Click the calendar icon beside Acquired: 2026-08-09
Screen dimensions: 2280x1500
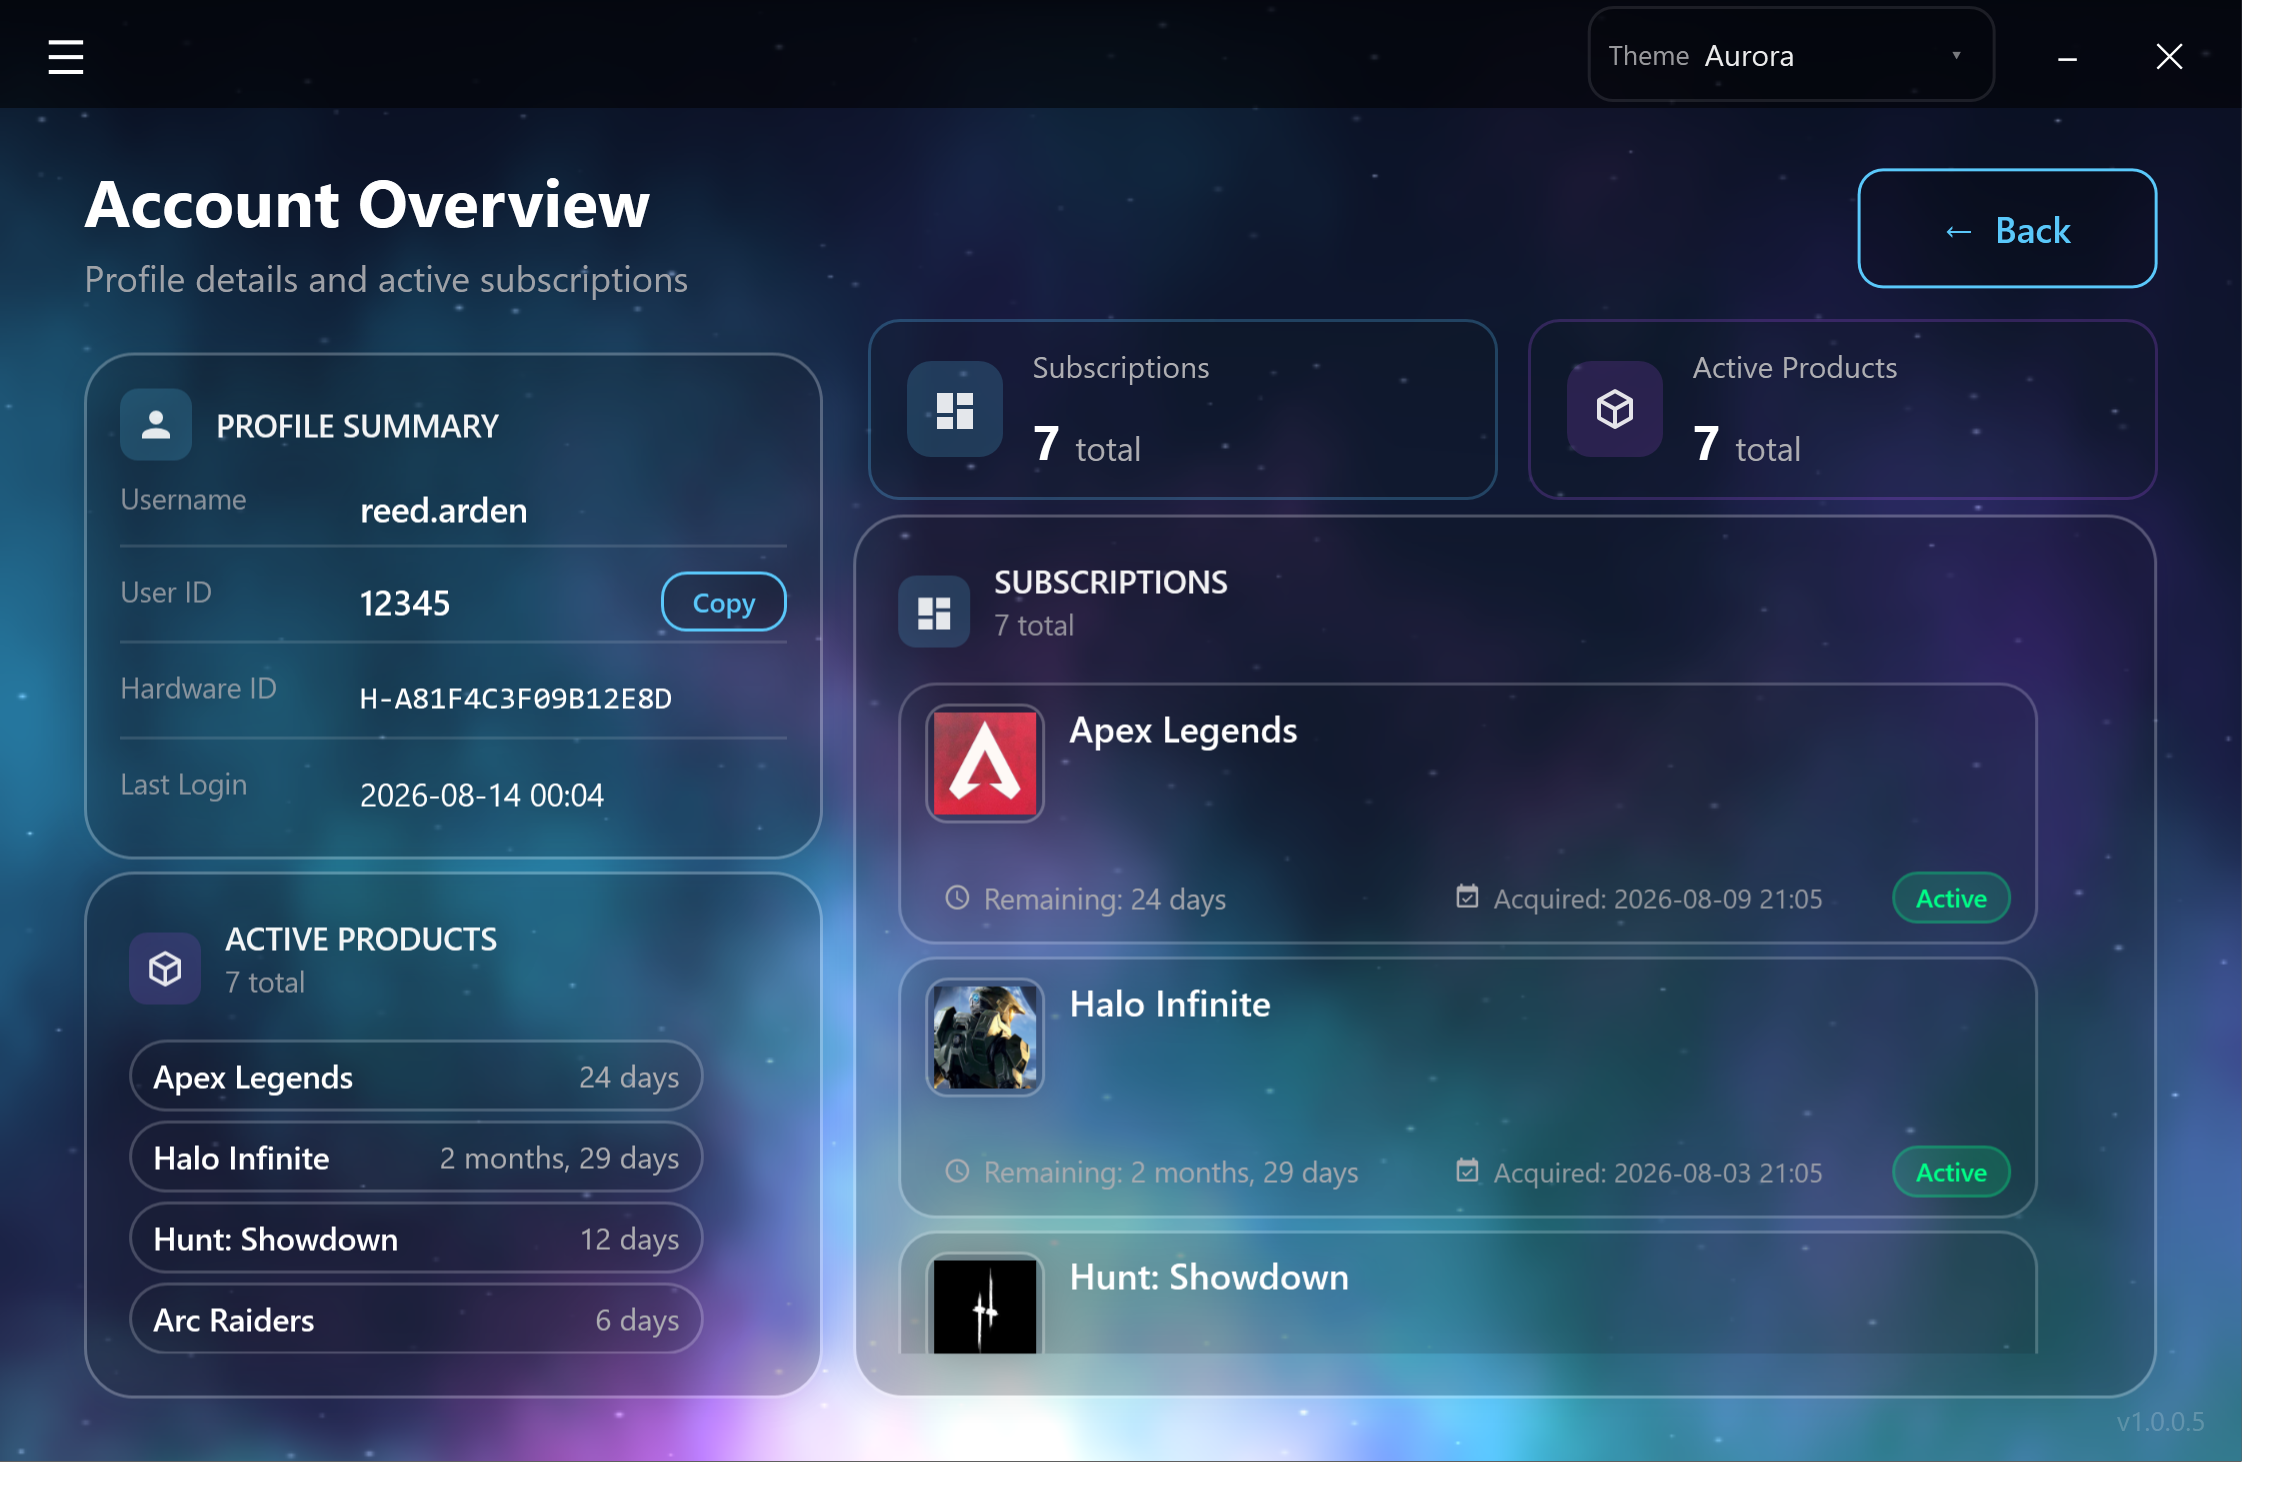point(1466,897)
